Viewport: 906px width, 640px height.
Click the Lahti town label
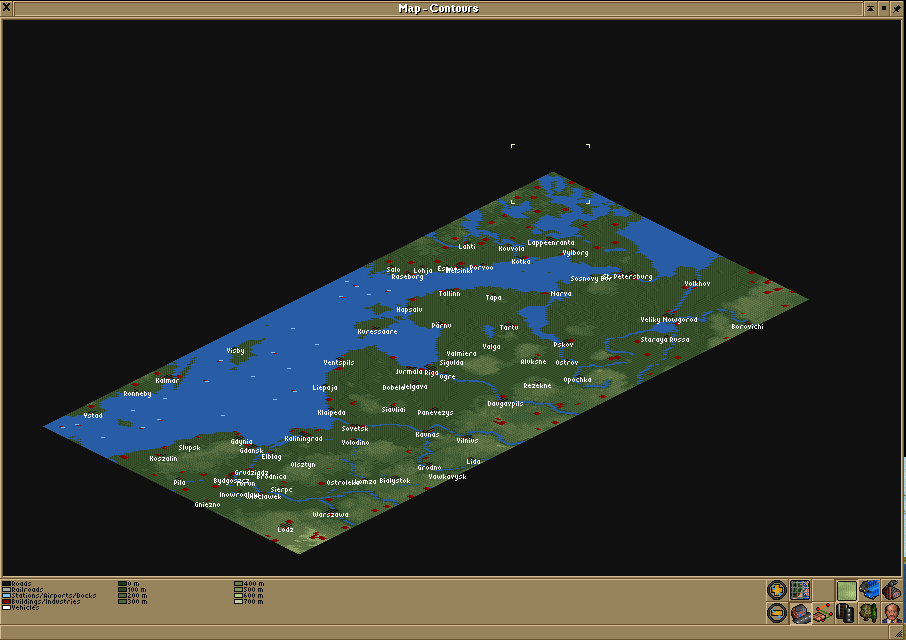point(467,247)
